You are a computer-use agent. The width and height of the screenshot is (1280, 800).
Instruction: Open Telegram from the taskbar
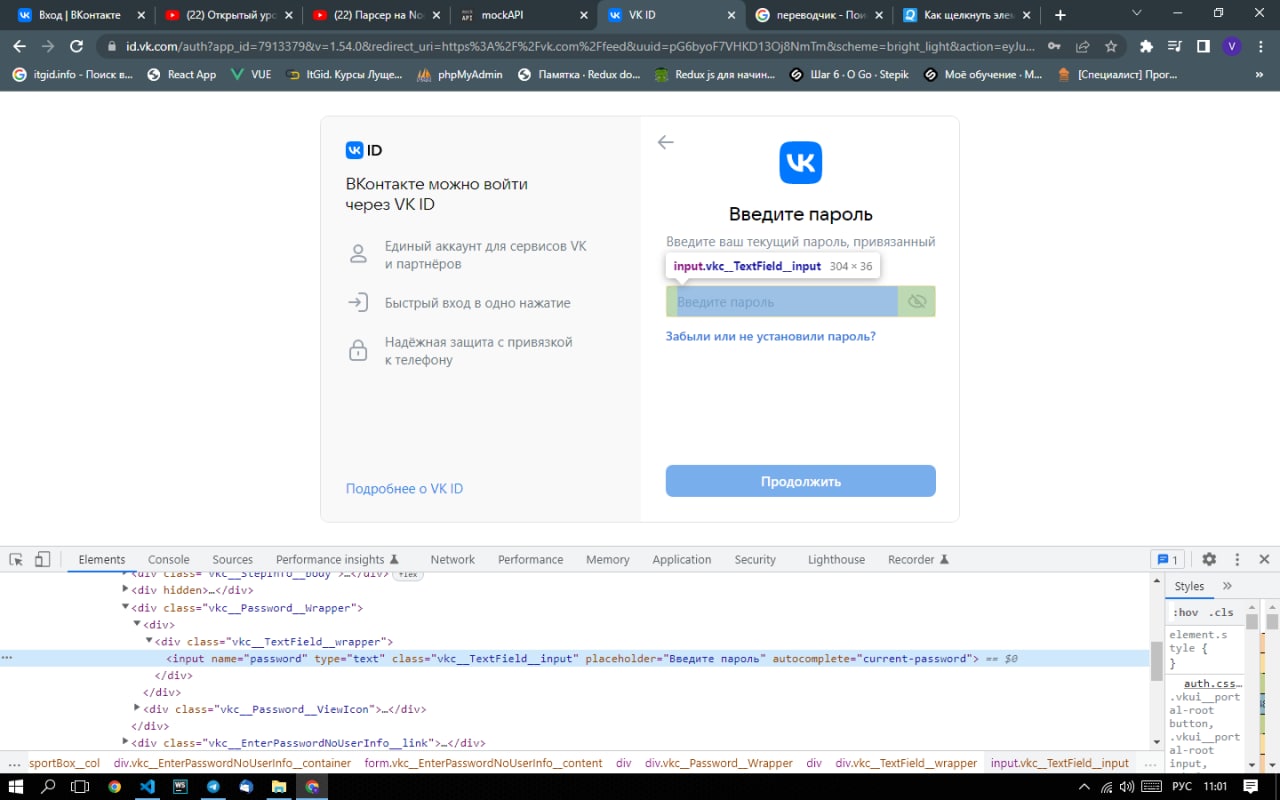tap(213, 787)
